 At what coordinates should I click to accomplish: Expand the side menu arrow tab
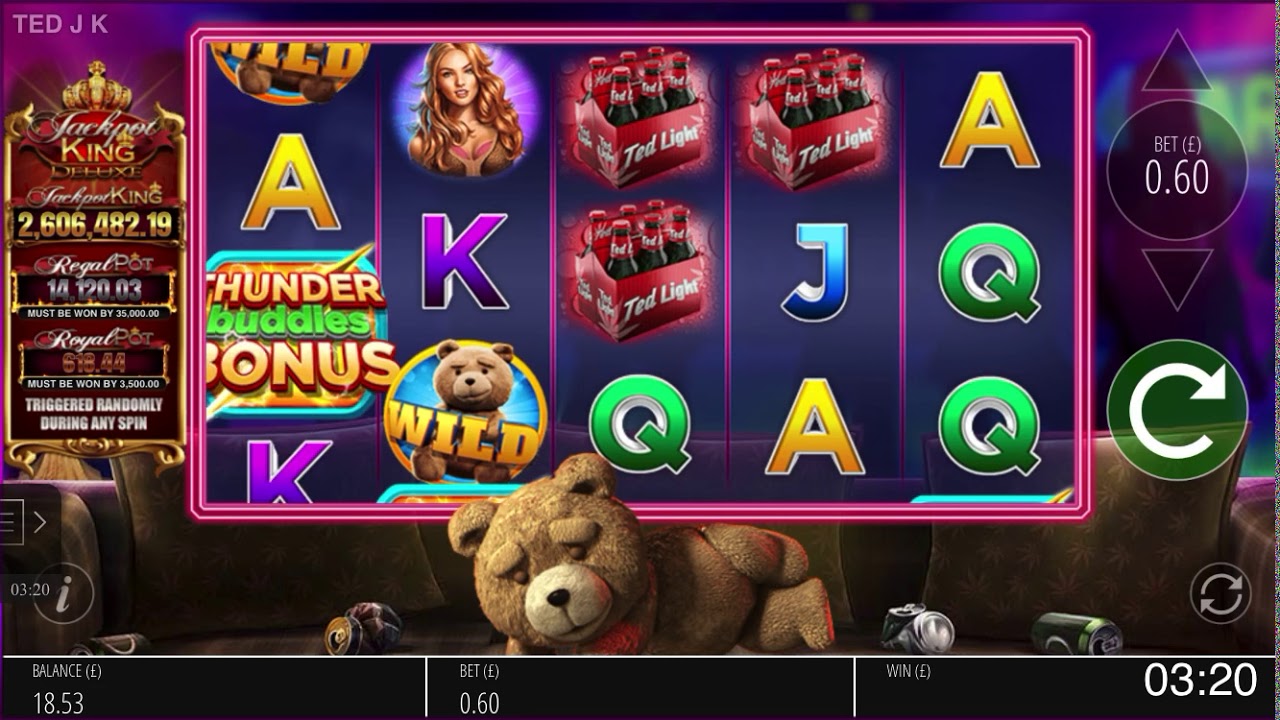(x=28, y=522)
